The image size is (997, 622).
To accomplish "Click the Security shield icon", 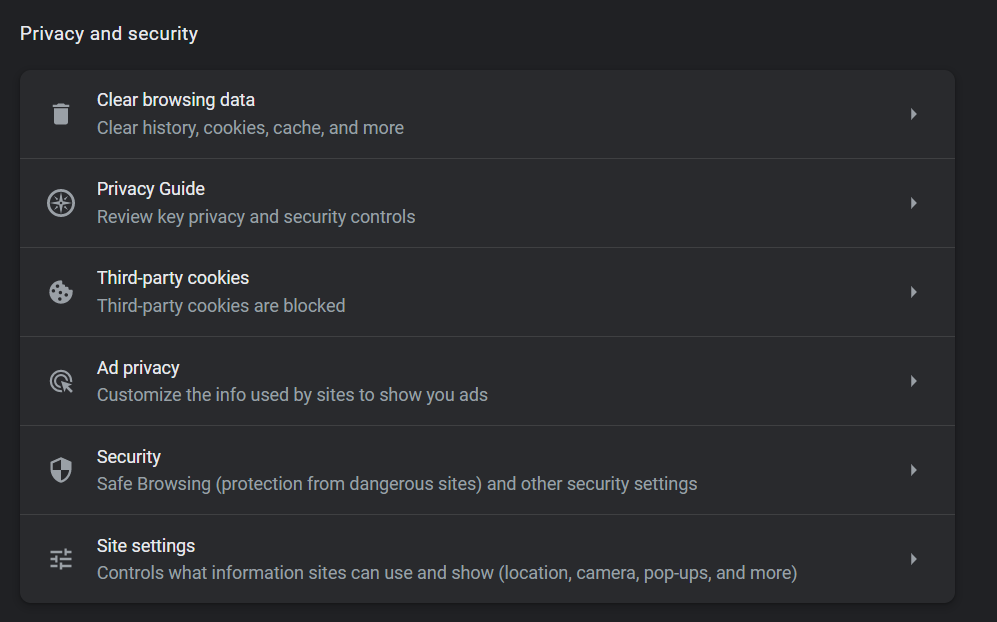I will pos(61,470).
